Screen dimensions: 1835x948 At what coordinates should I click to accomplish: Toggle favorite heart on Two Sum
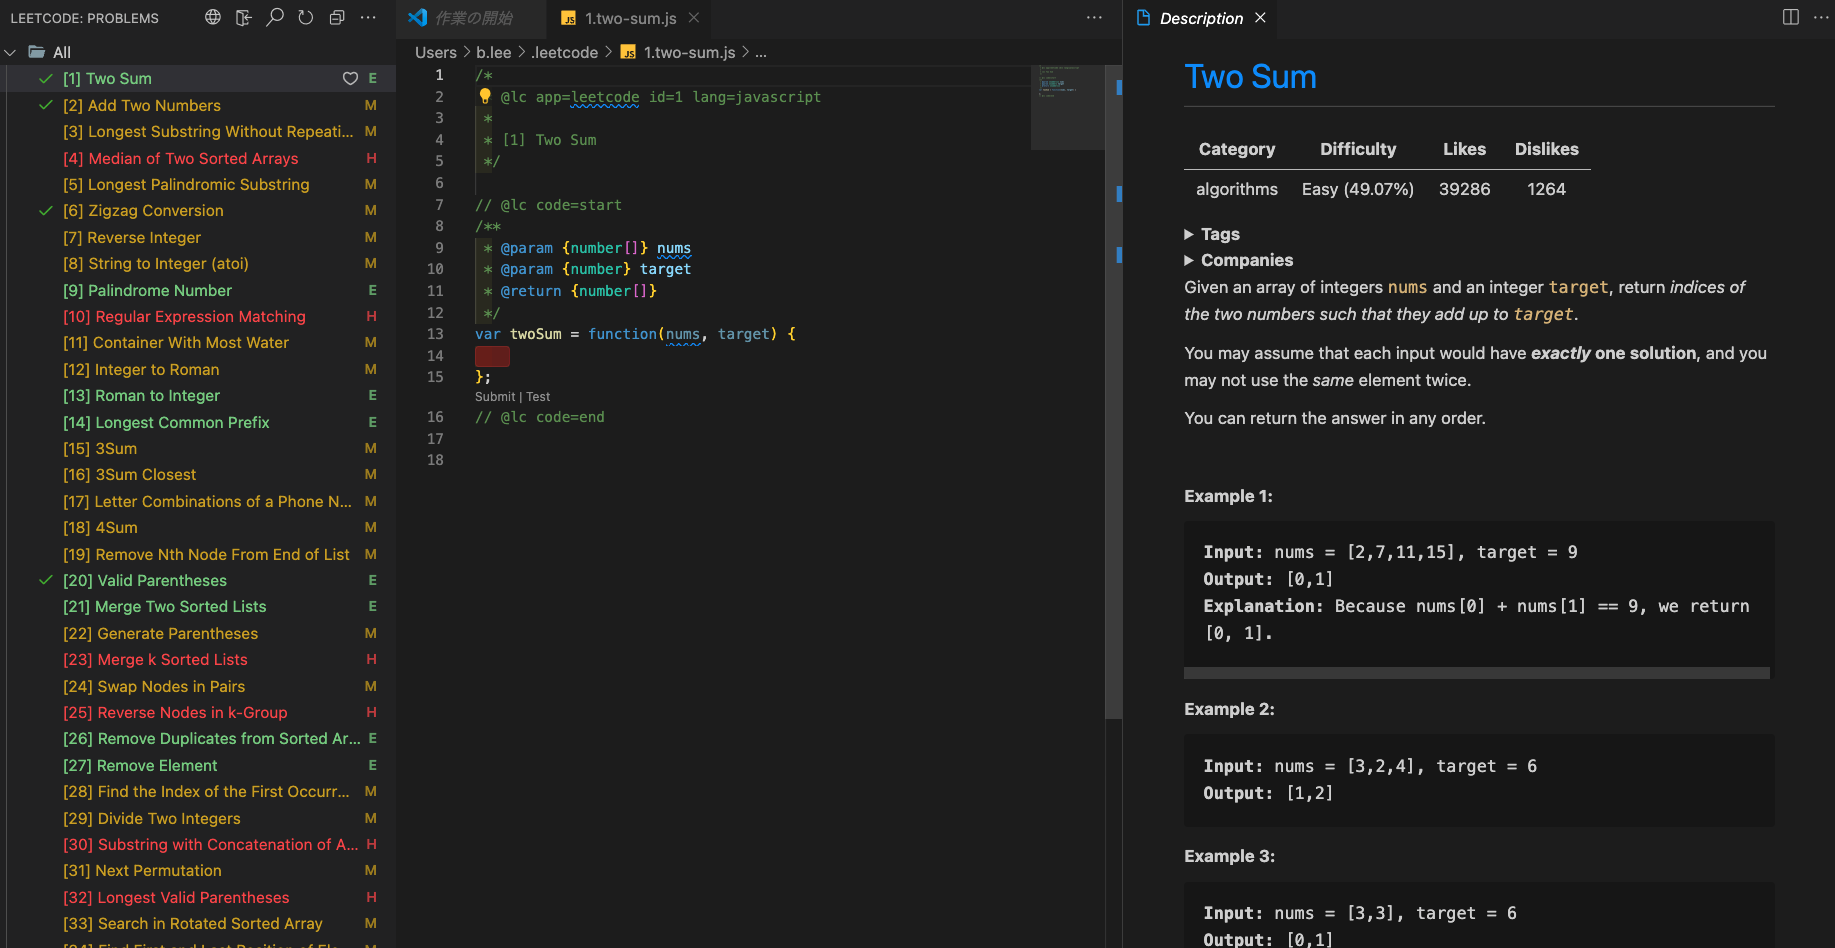[x=350, y=79]
